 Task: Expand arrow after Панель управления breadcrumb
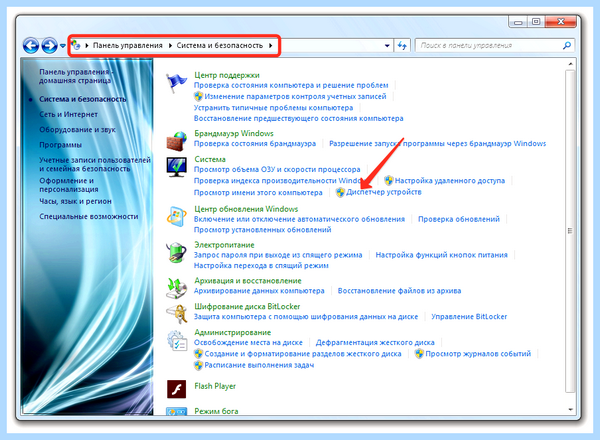click(x=170, y=46)
